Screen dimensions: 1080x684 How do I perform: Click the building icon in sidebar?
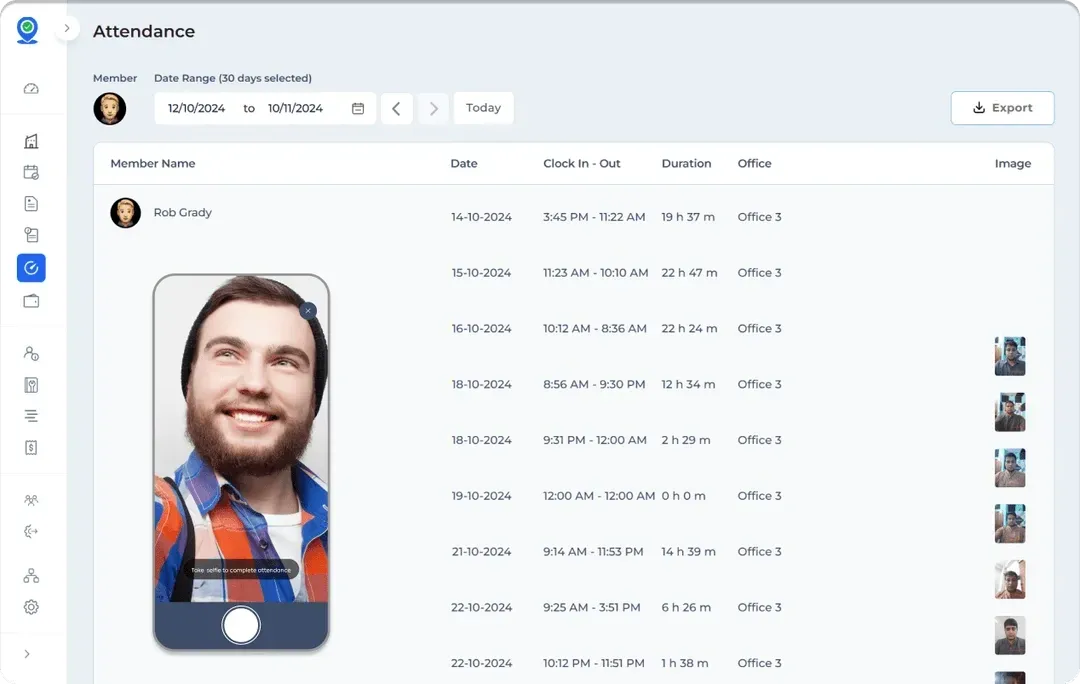tap(31, 141)
